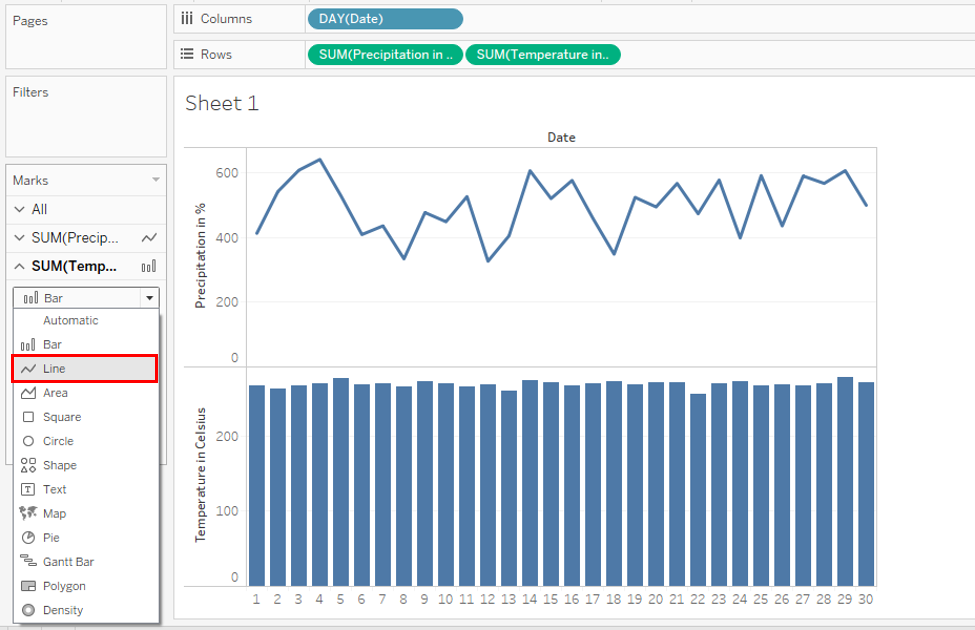Collapse the SUM(Temp...) marks section
The width and height of the screenshot is (975, 630).
pyautogui.click(x=18, y=266)
